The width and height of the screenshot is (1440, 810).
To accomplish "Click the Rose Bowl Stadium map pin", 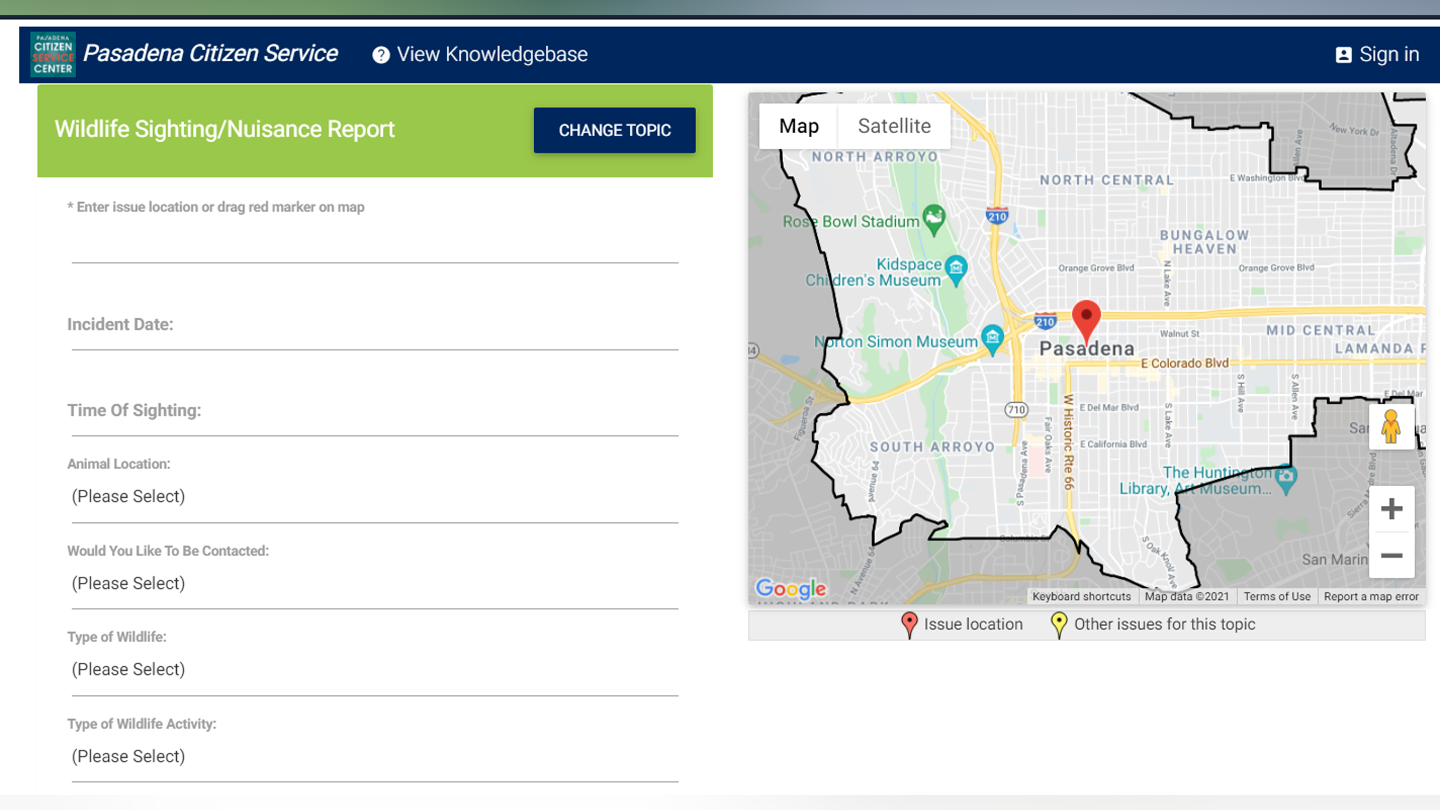I will [x=934, y=219].
